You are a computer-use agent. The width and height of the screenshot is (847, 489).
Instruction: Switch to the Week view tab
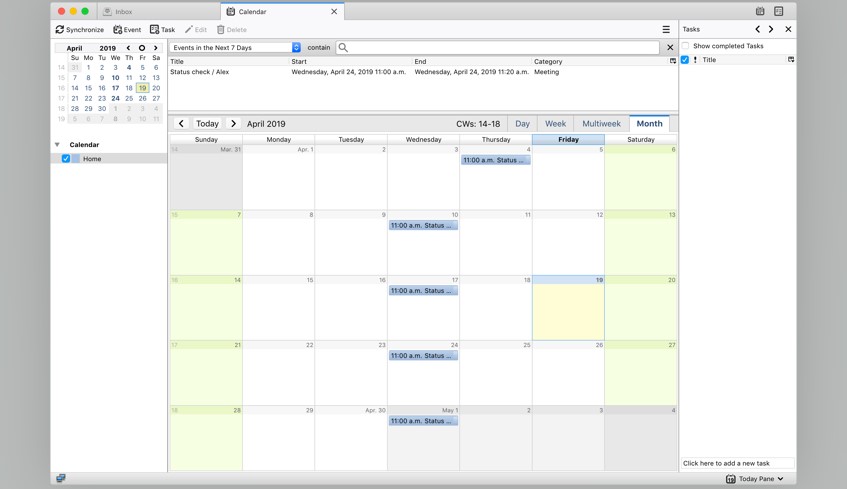(x=555, y=124)
